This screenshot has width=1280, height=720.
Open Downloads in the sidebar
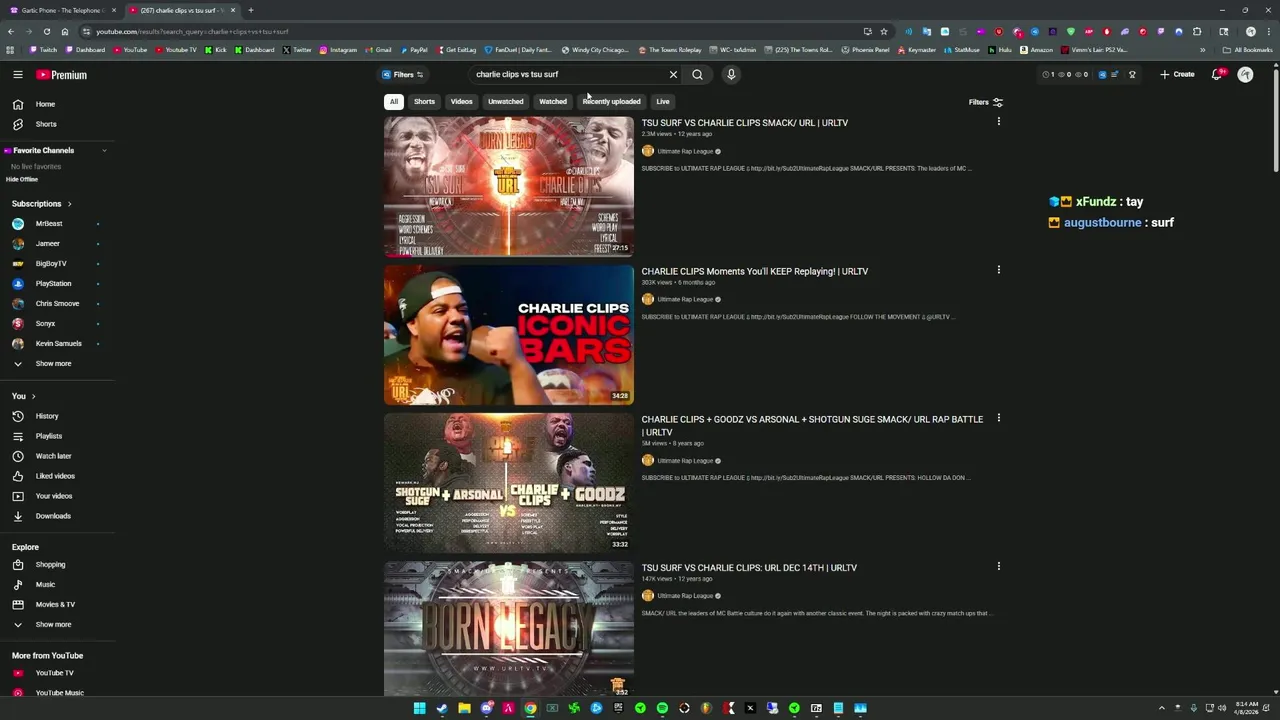pyautogui.click(x=56, y=516)
